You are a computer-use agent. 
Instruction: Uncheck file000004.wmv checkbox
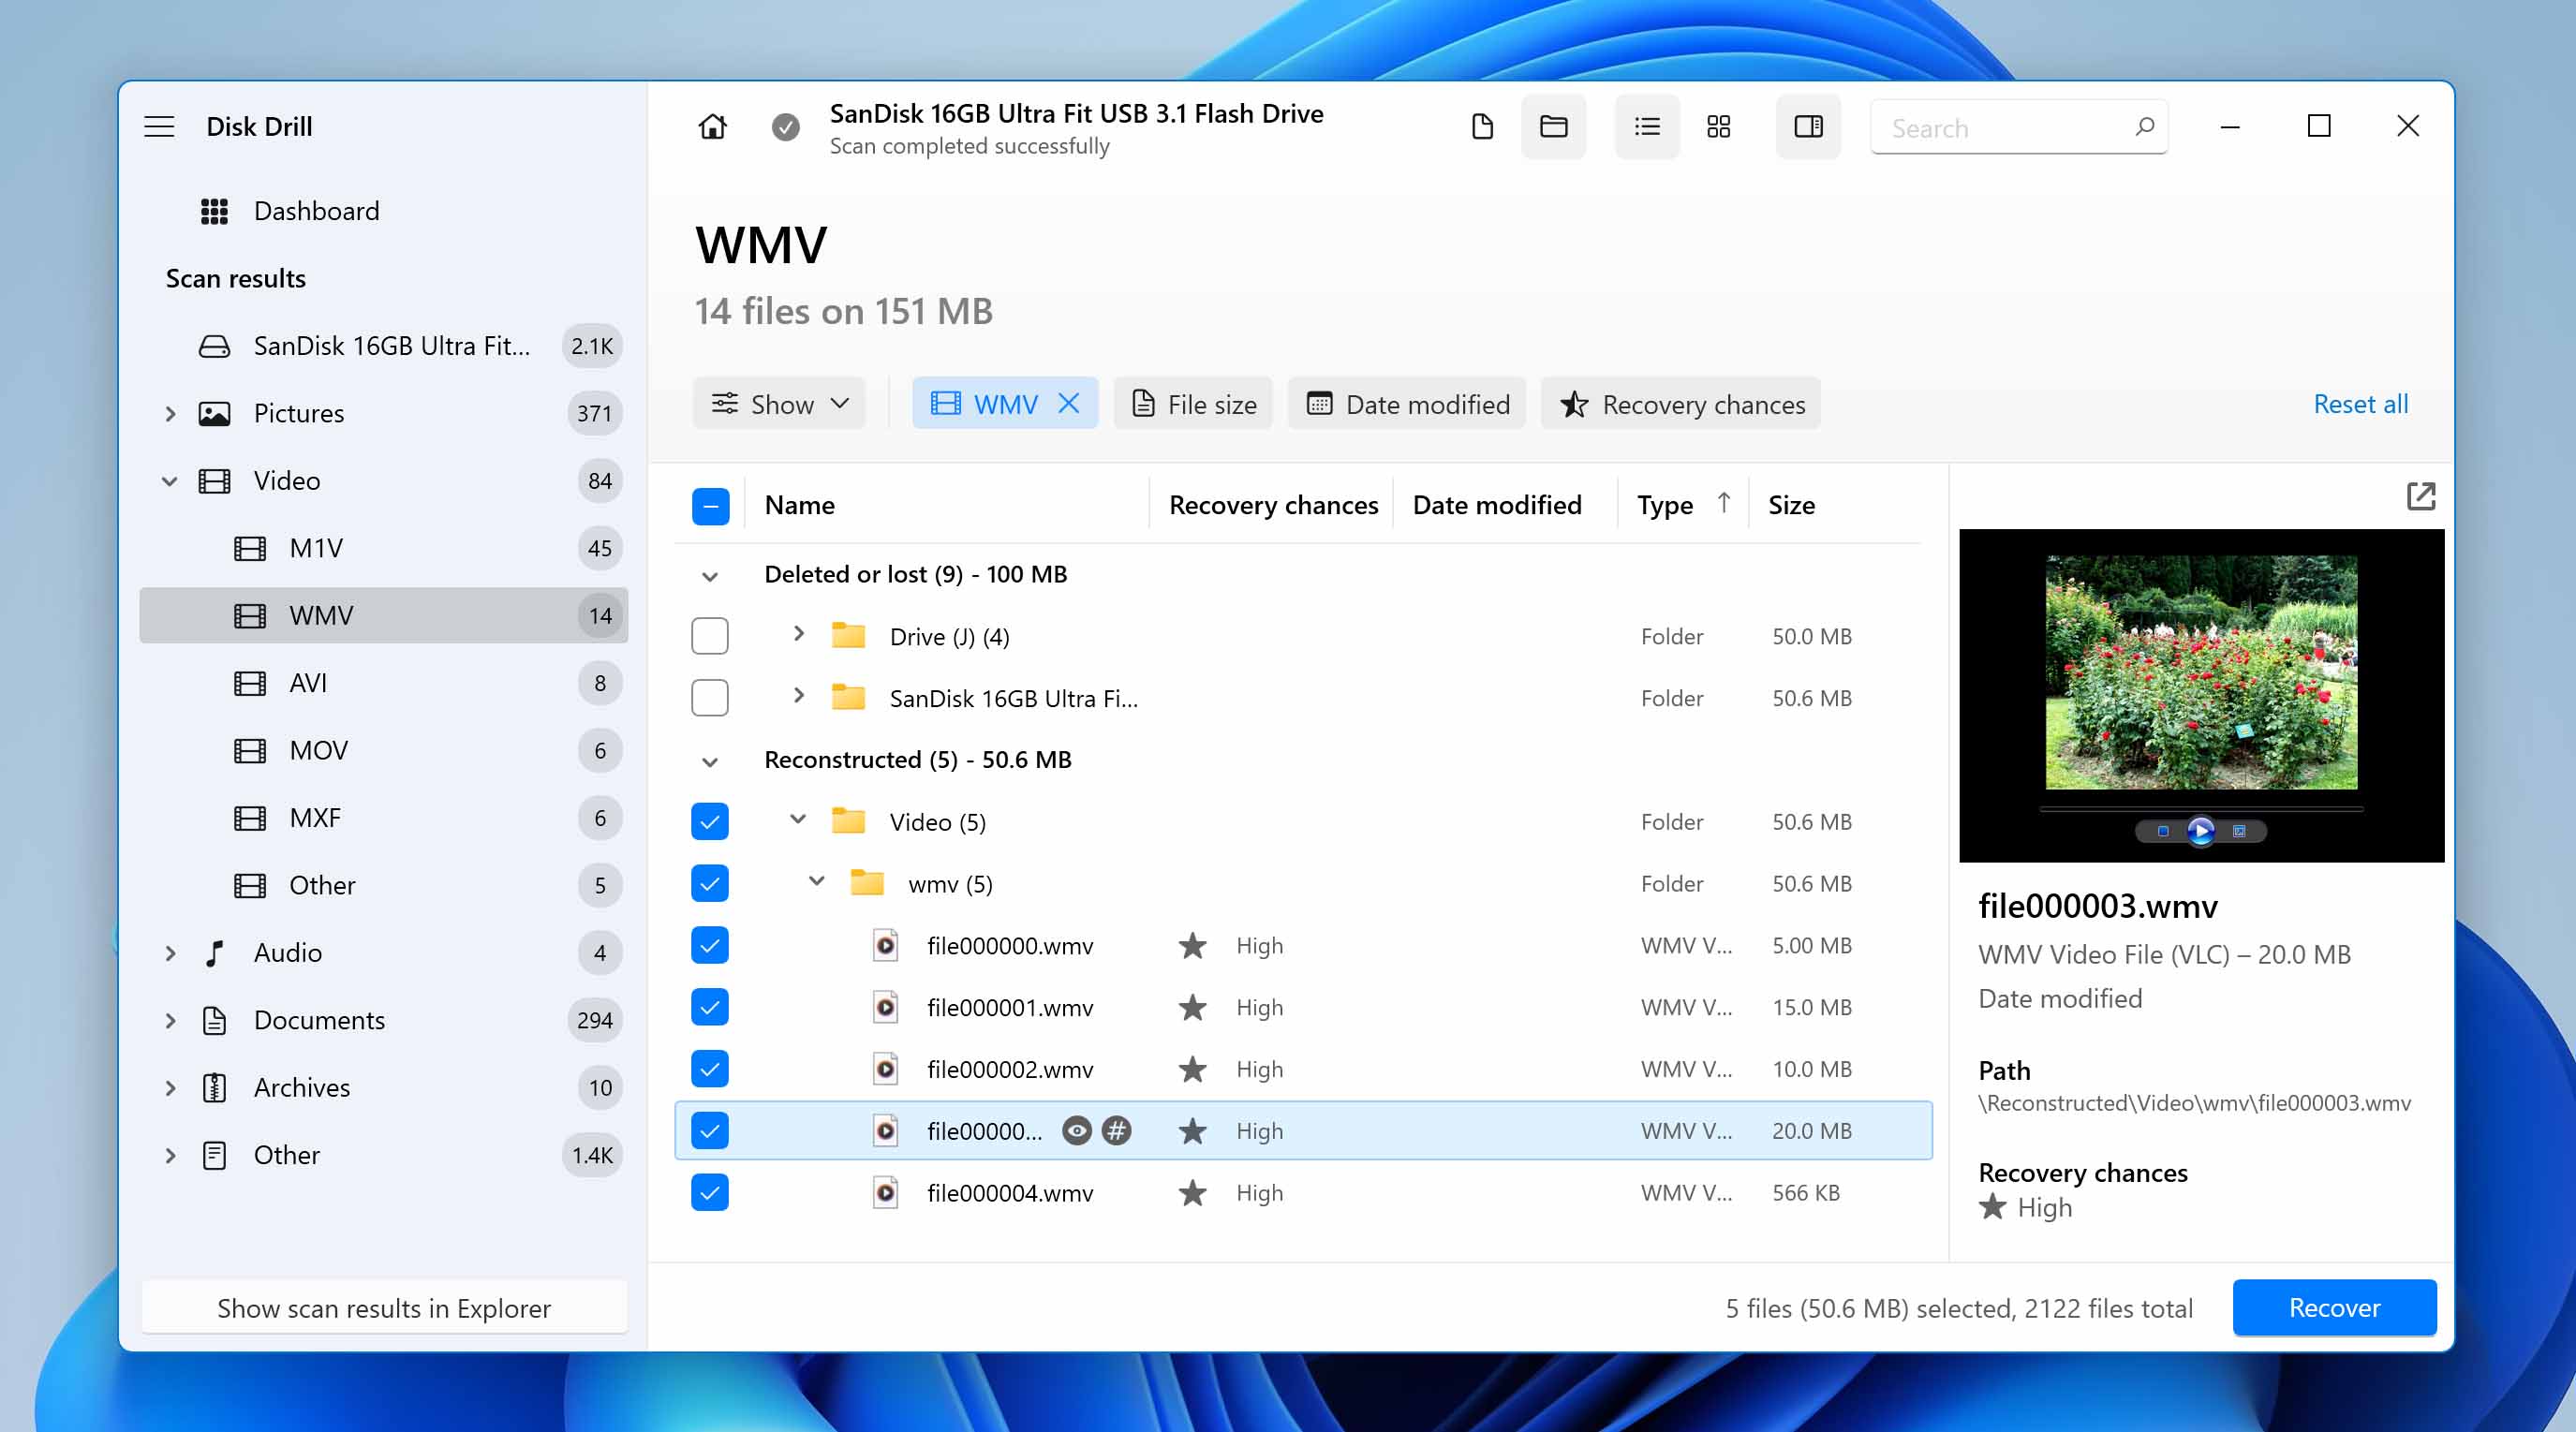(x=710, y=1193)
